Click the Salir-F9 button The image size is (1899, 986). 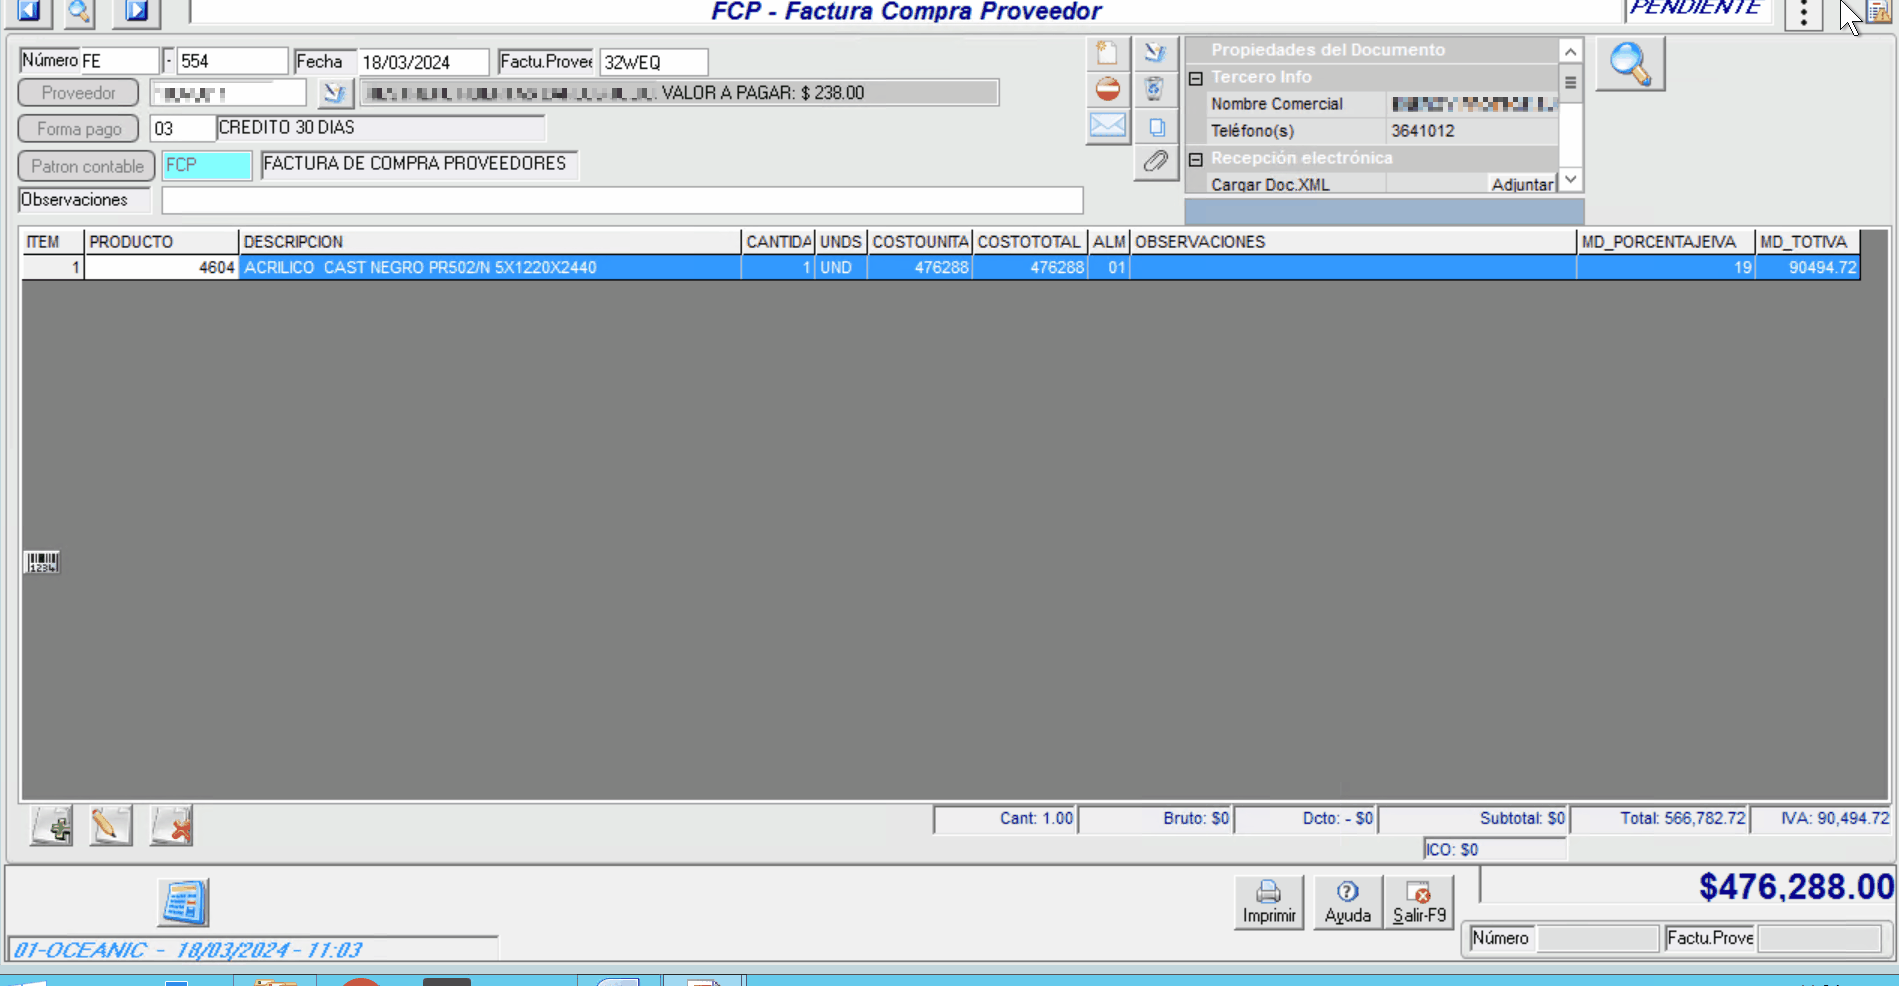pos(1418,902)
